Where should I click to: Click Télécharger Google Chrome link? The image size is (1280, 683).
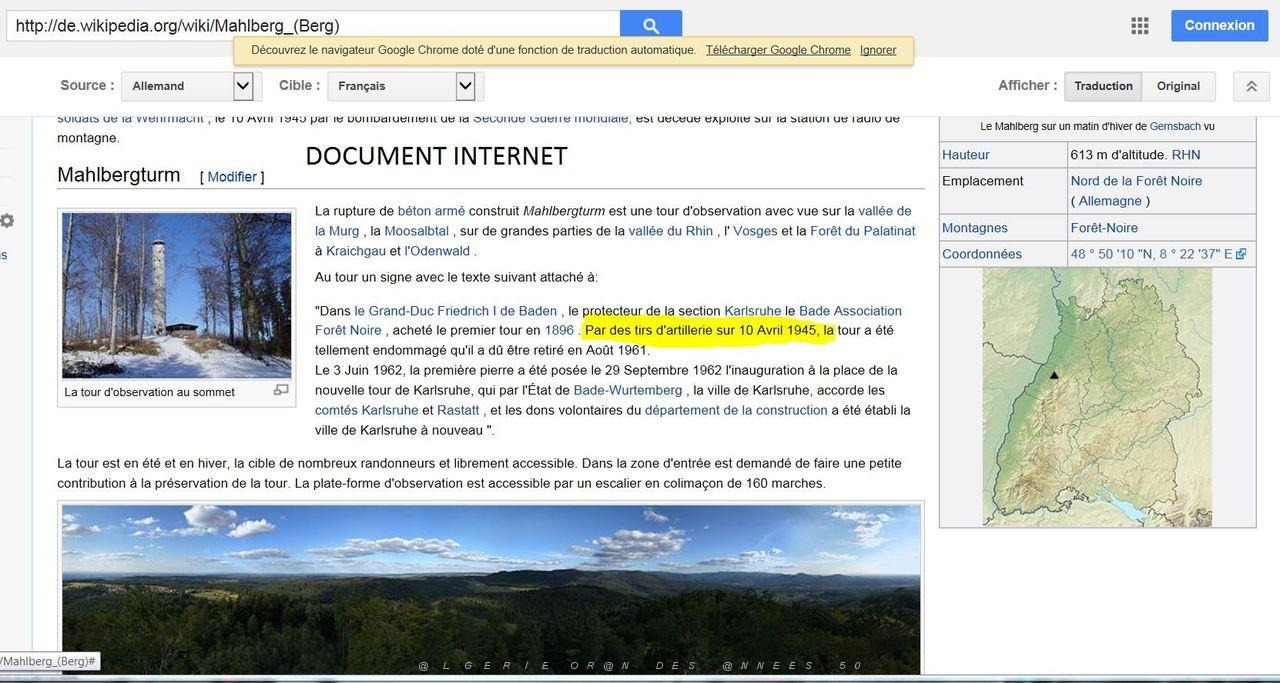778,50
